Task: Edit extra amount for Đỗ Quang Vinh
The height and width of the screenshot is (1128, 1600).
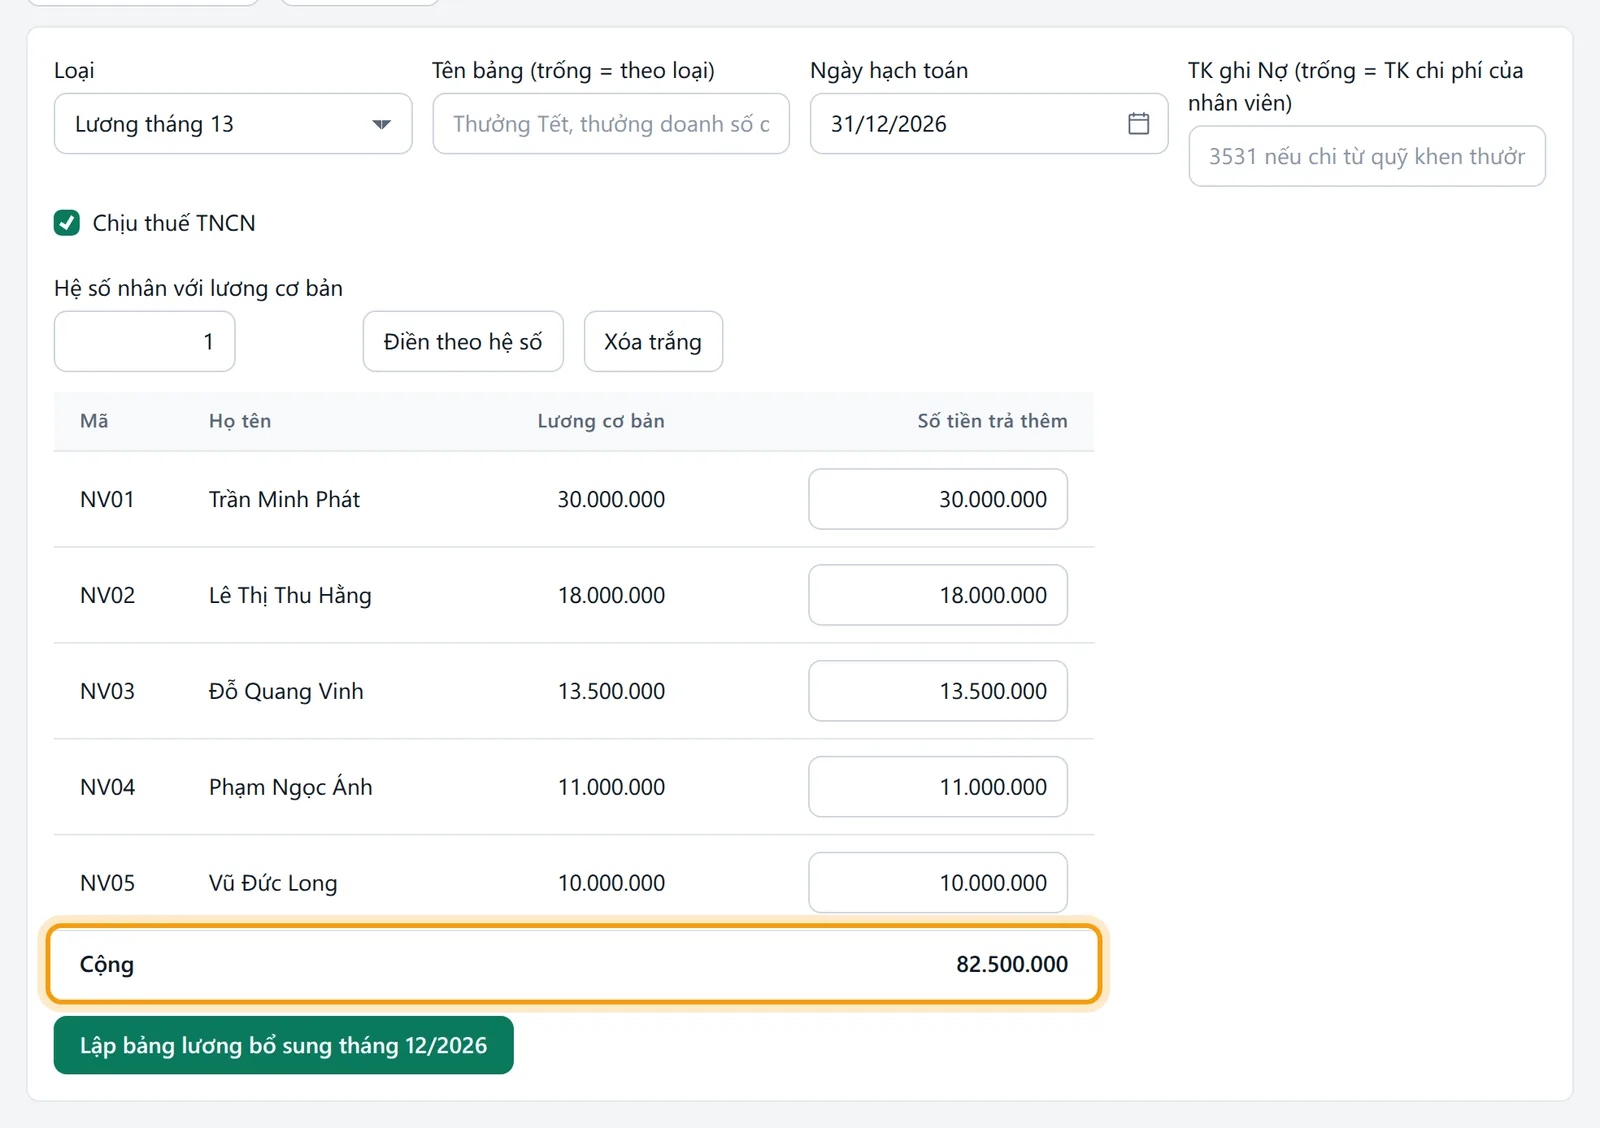Action: [938, 691]
